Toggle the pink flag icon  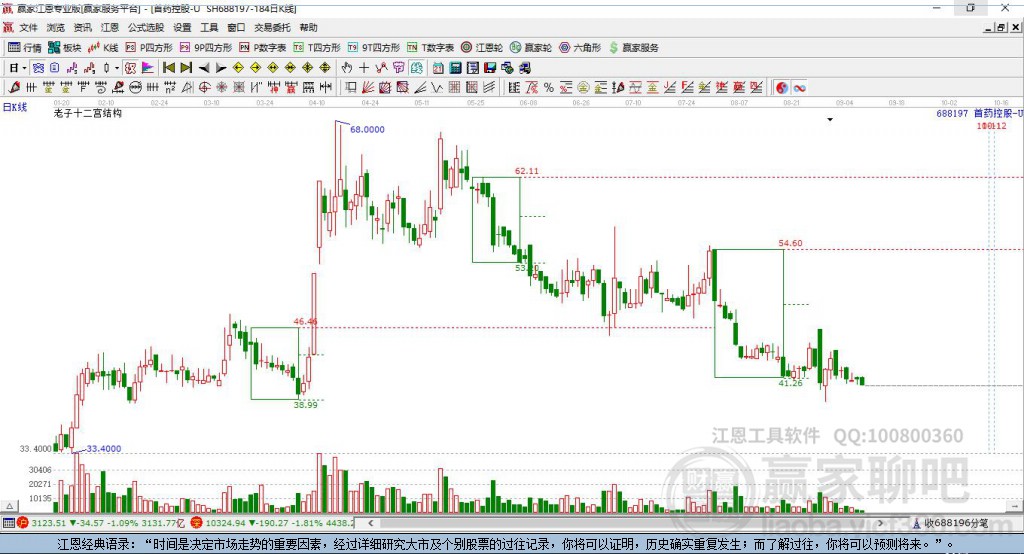[148, 68]
